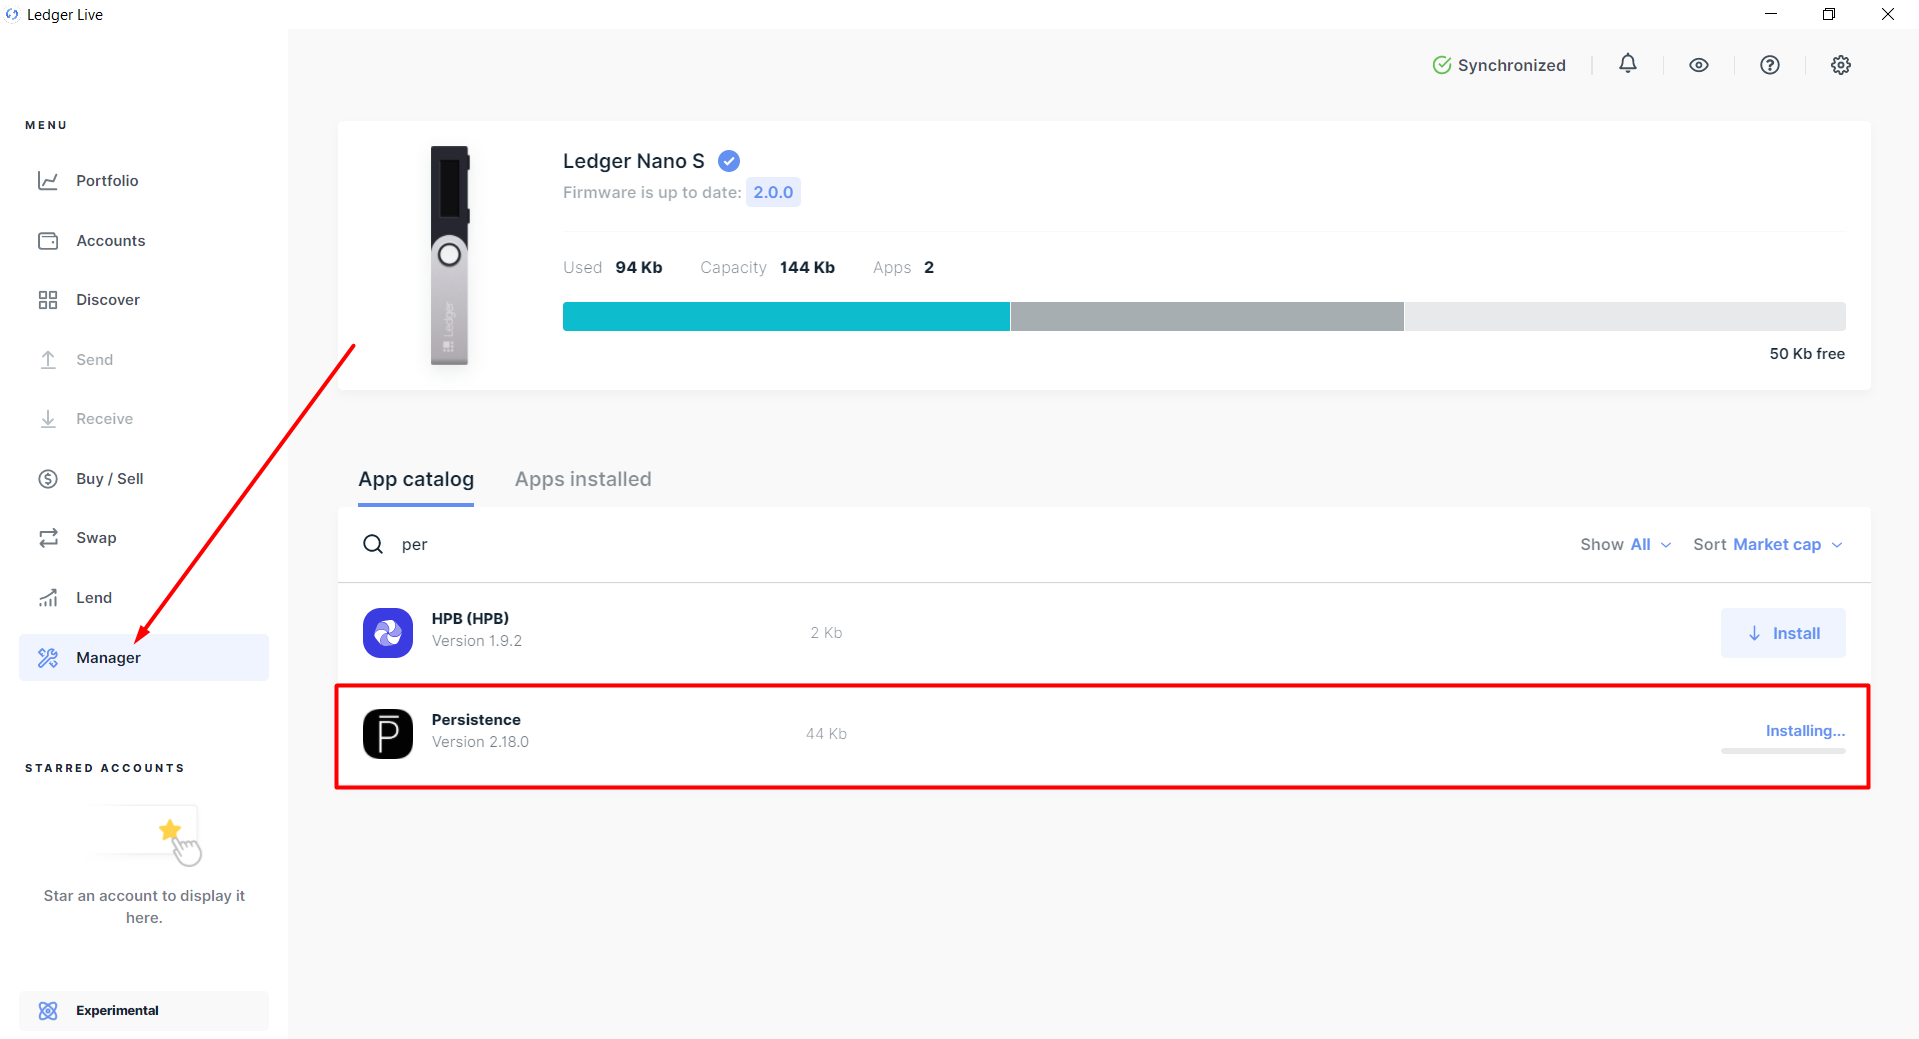Click the Persistence app icon
This screenshot has width=1919, height=1039.
pos(388,734)
